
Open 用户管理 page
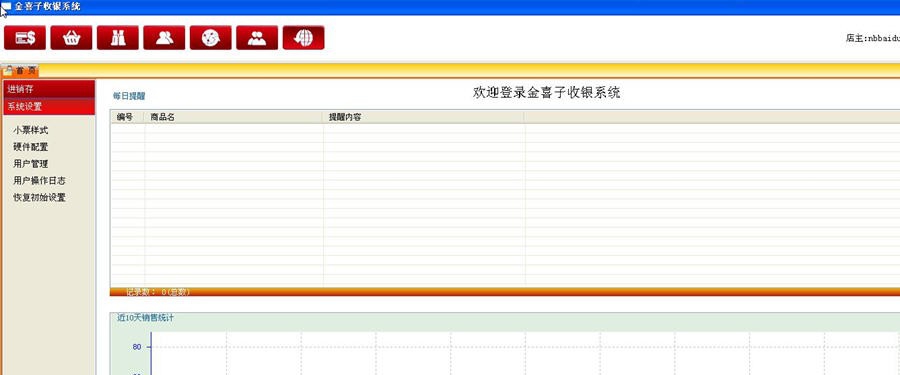(x=30, y=164)
